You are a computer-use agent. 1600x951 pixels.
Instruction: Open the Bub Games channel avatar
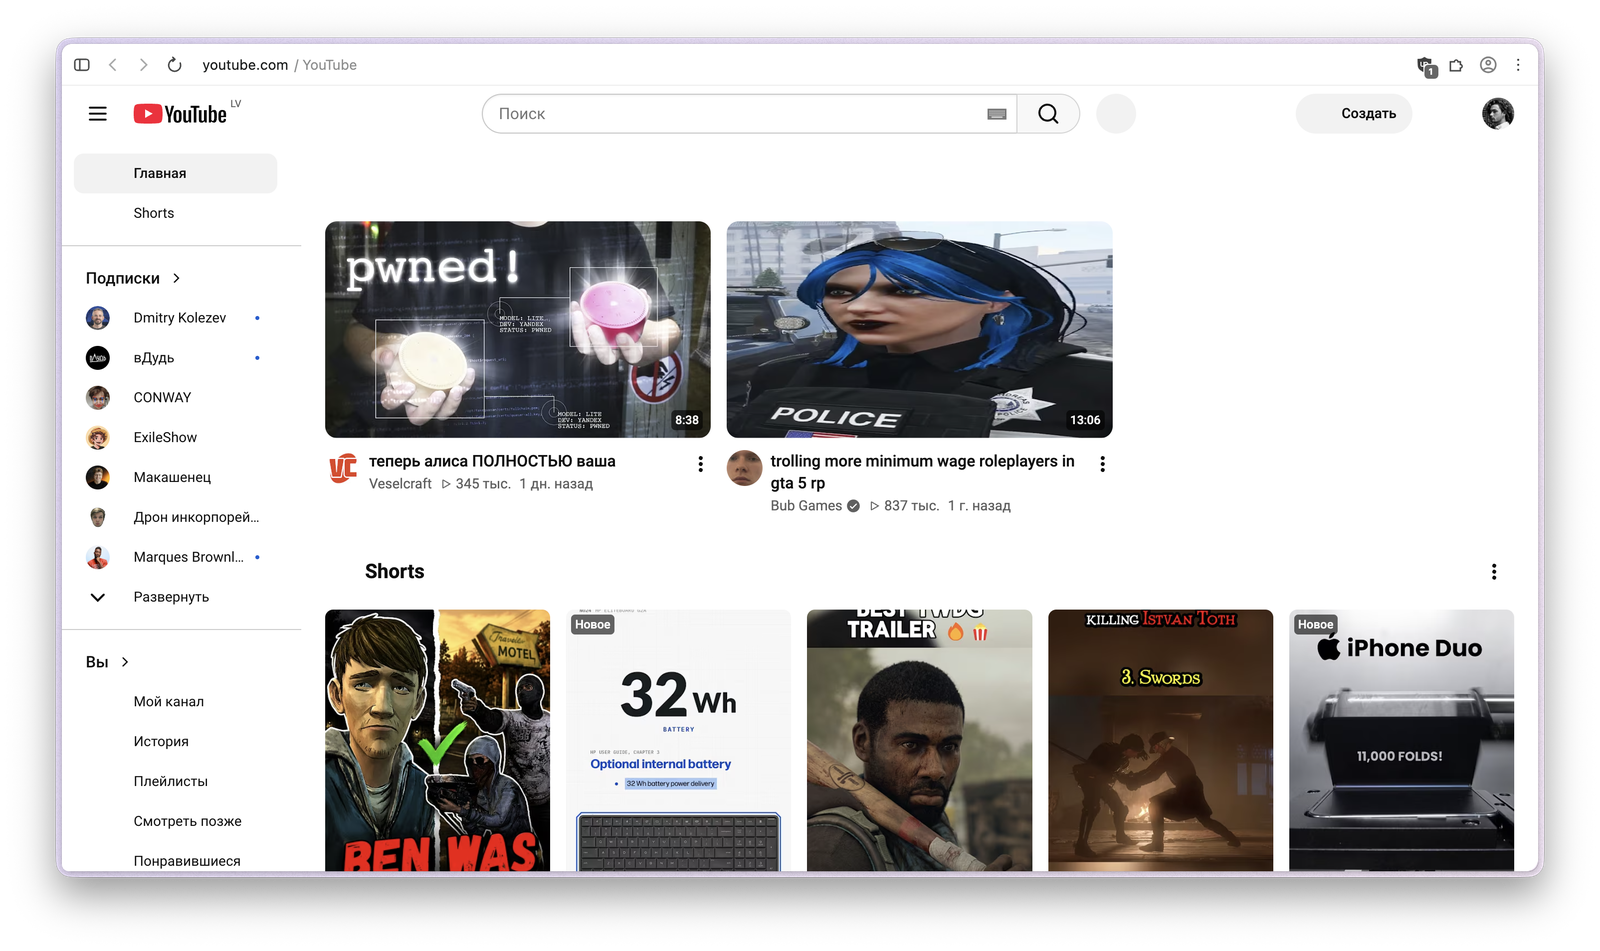coord(744,468)
